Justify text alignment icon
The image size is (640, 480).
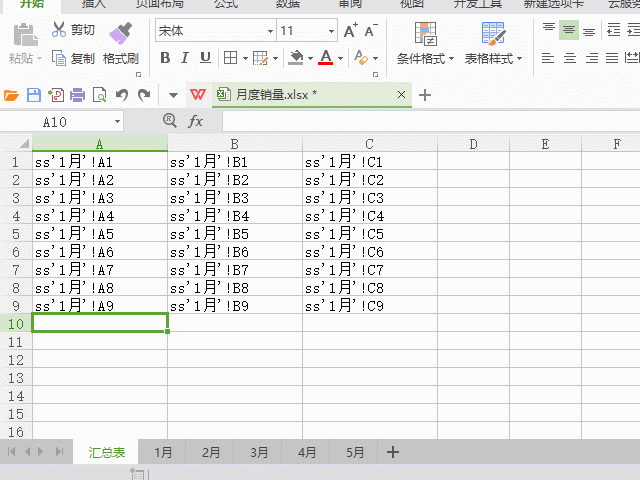click(612, 58)
